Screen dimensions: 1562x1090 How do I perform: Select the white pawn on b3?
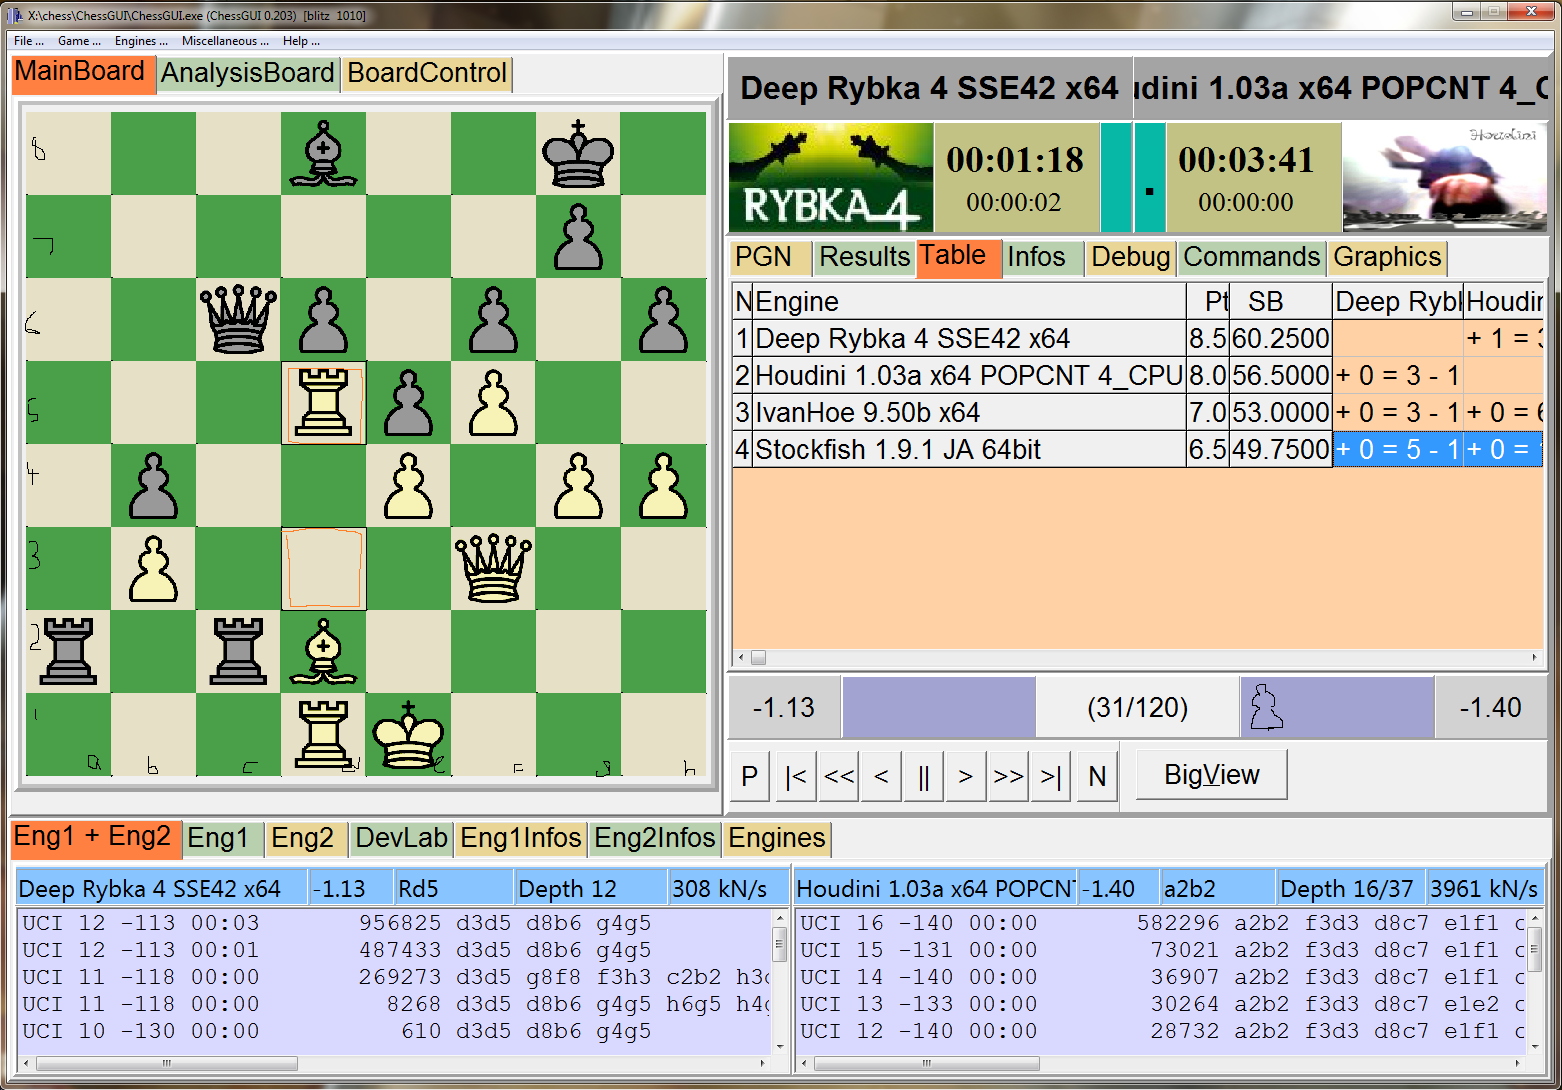click(x=153, y=568)
